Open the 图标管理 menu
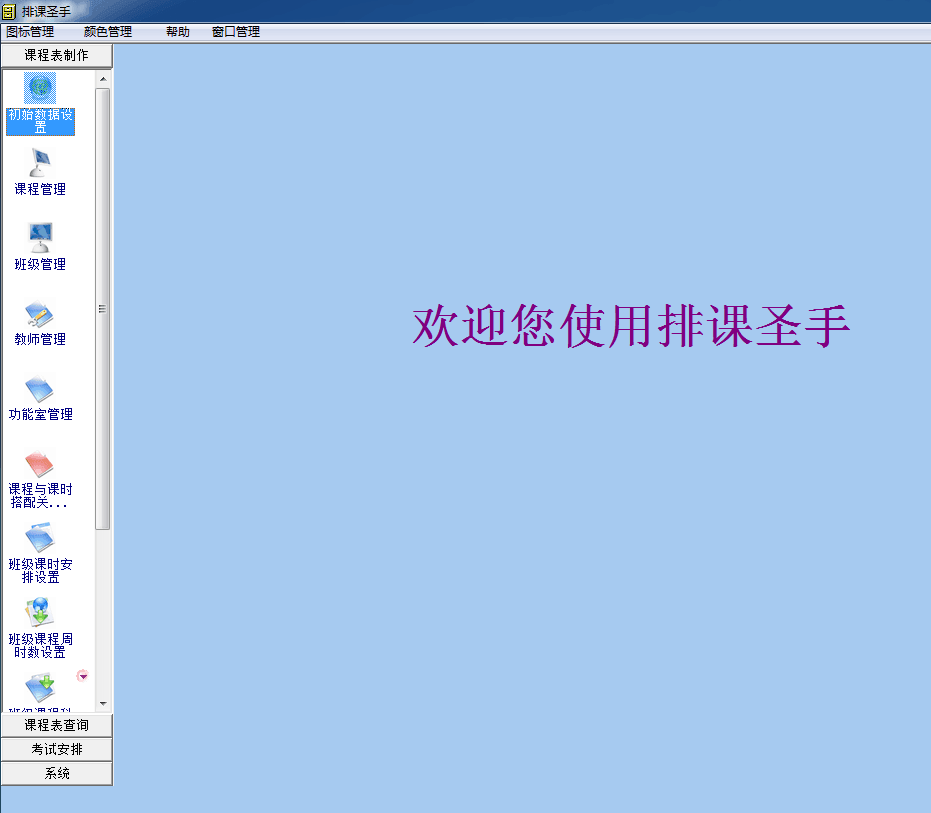This screenshot has width=931, height=813. pos(30,32)
